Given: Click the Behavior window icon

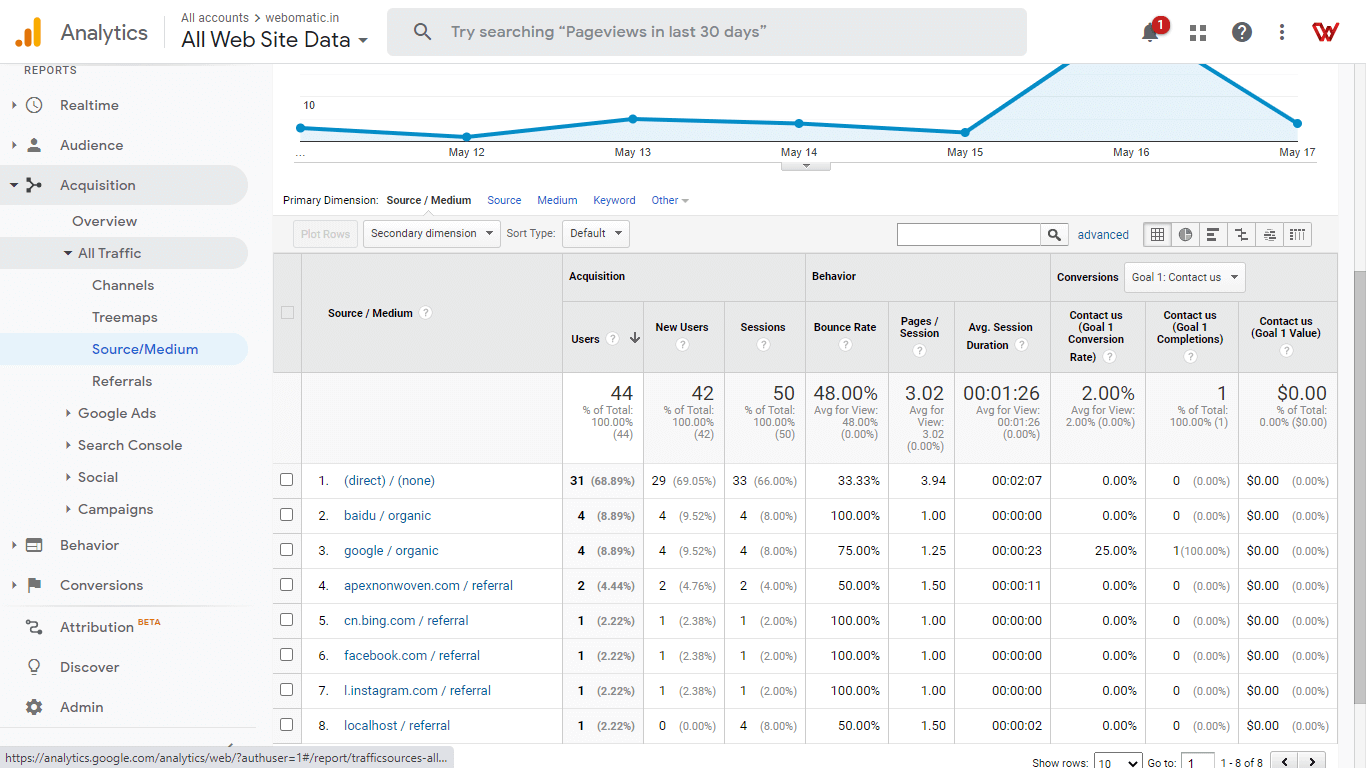Looking at the screenshot, I should (34, 545).
